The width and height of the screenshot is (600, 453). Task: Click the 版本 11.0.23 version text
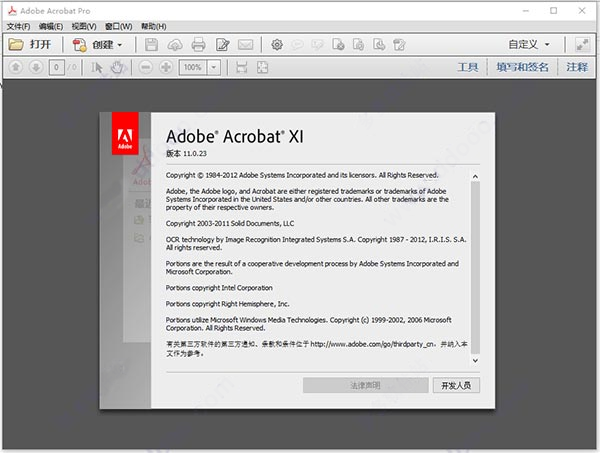186,153
